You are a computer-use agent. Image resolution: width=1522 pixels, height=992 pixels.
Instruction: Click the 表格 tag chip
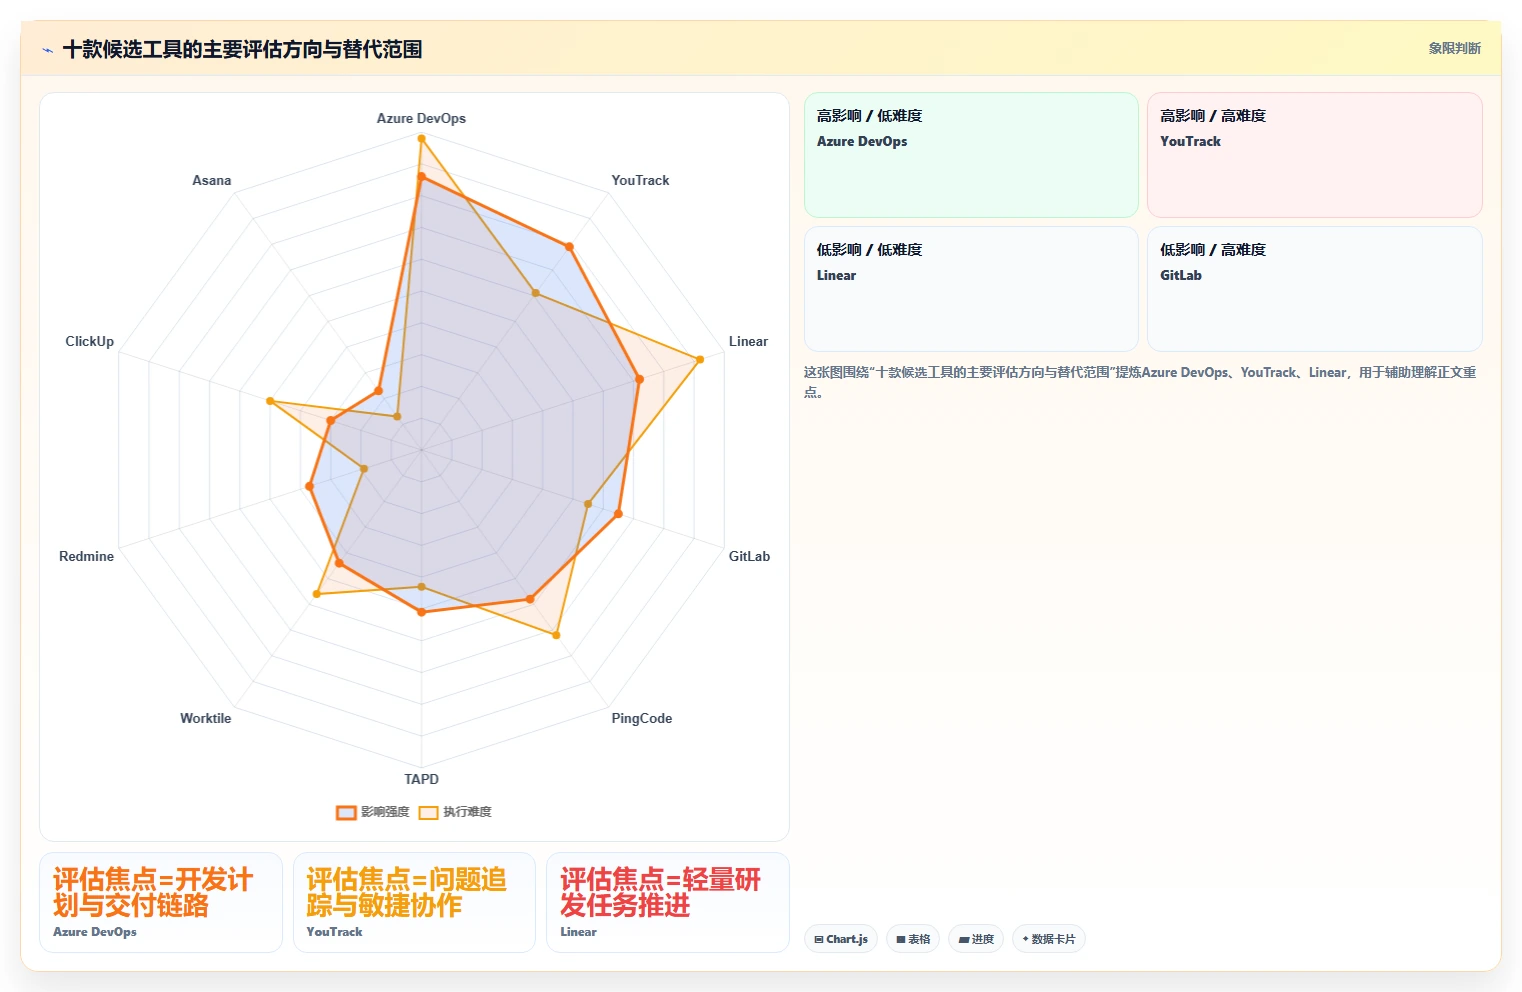click(913, 939)
